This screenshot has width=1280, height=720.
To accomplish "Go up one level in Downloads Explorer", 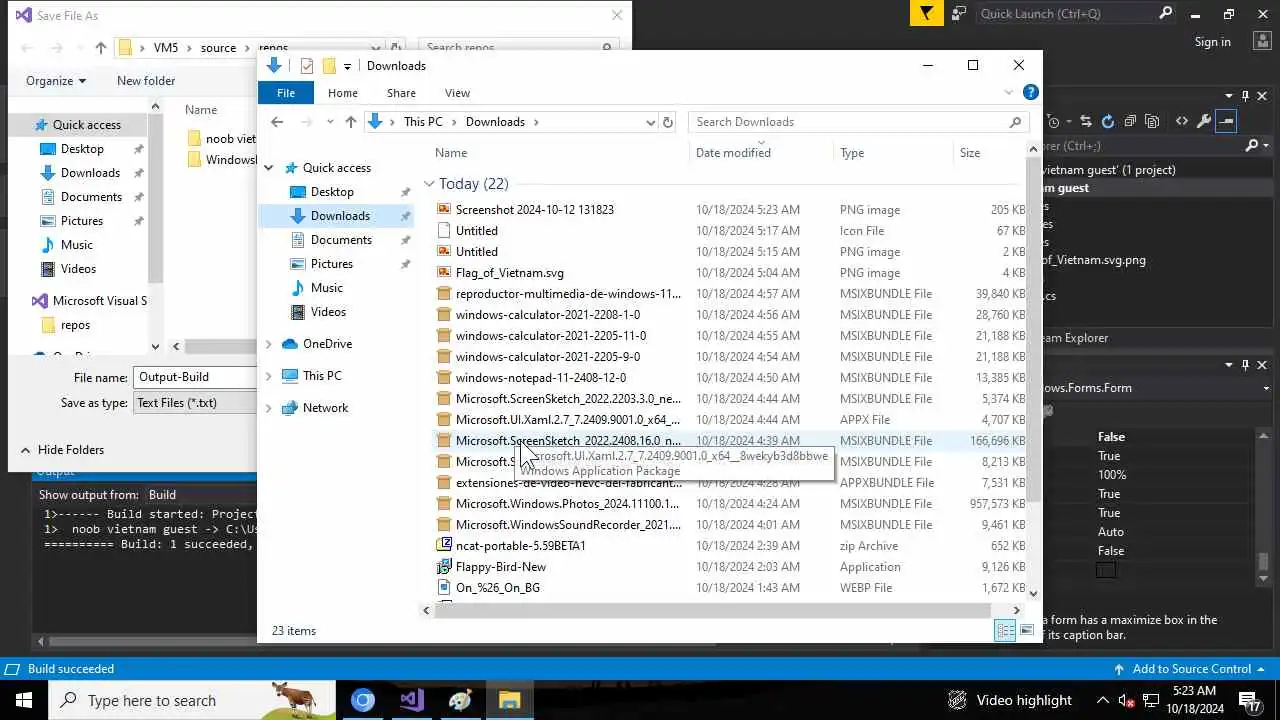I will click(350, 122).
